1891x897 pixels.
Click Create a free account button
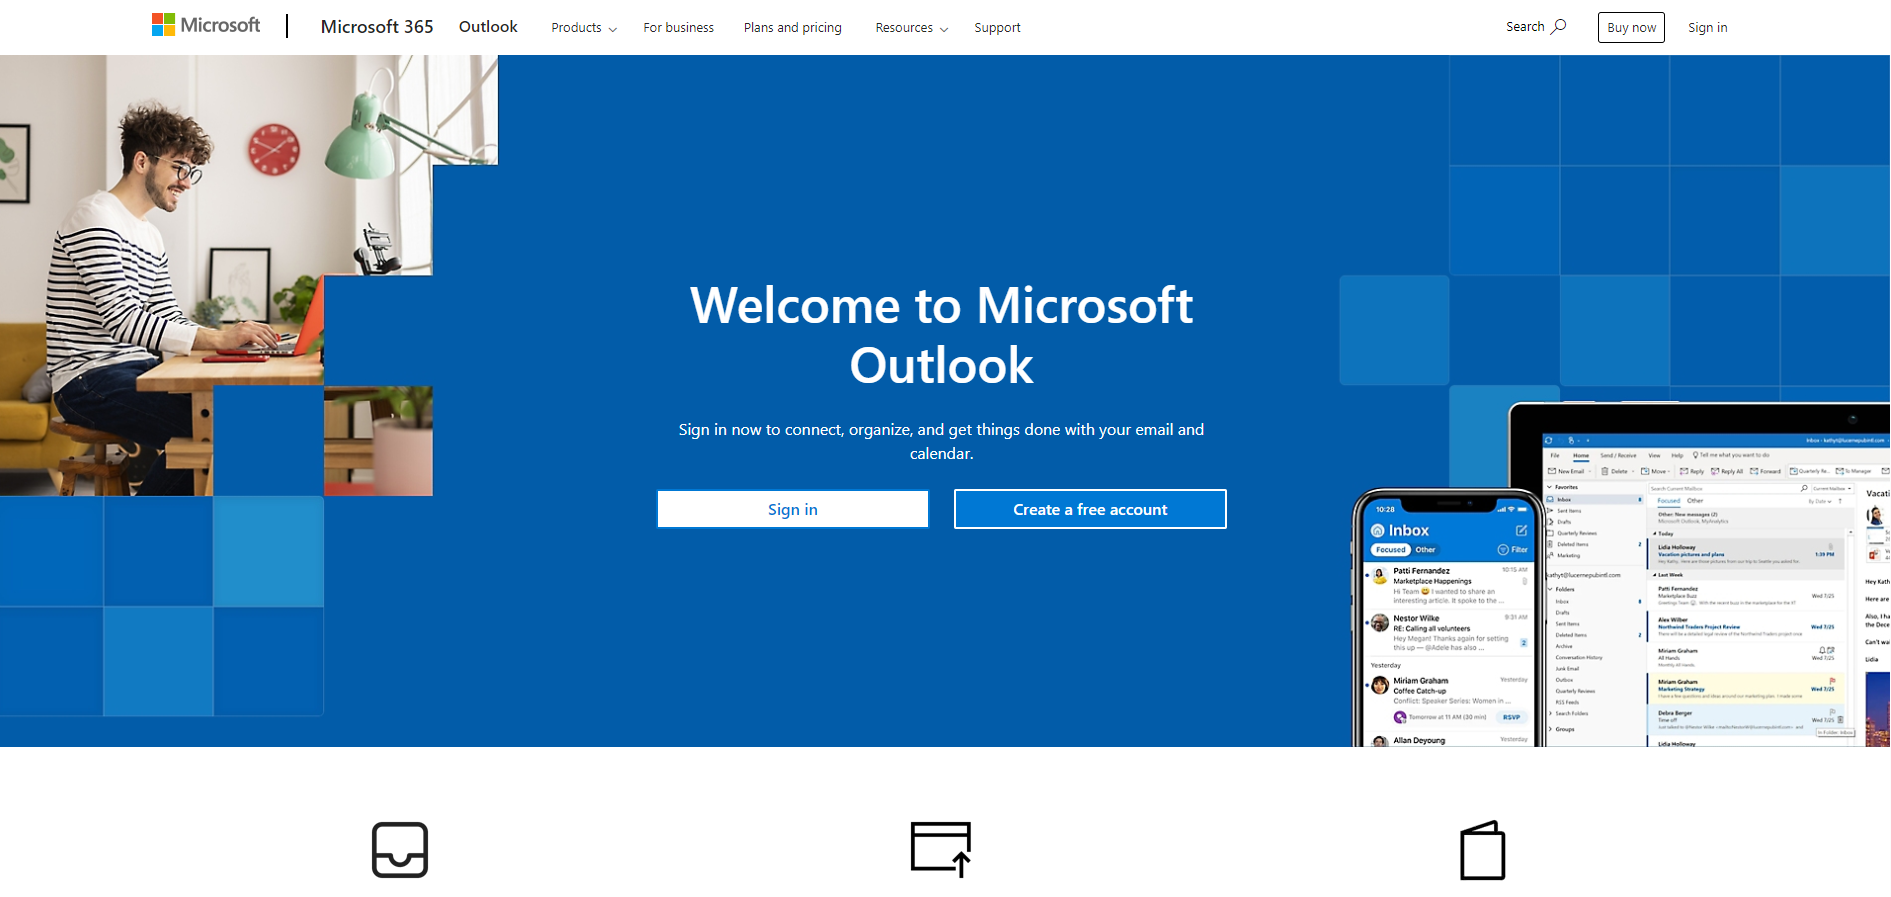(1090, 509)
